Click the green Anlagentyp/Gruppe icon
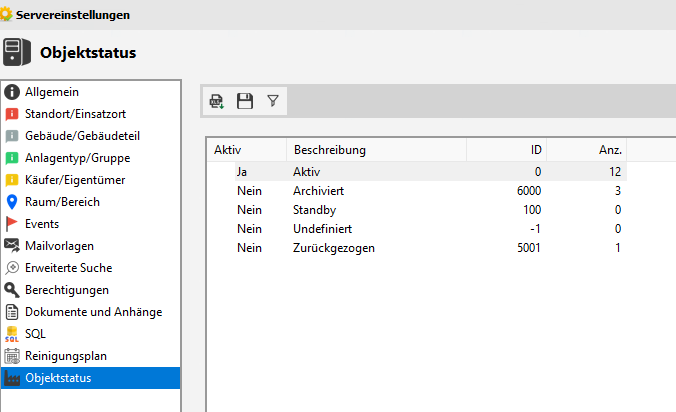The height and width of the screenshot is (412, 676). 12,158
